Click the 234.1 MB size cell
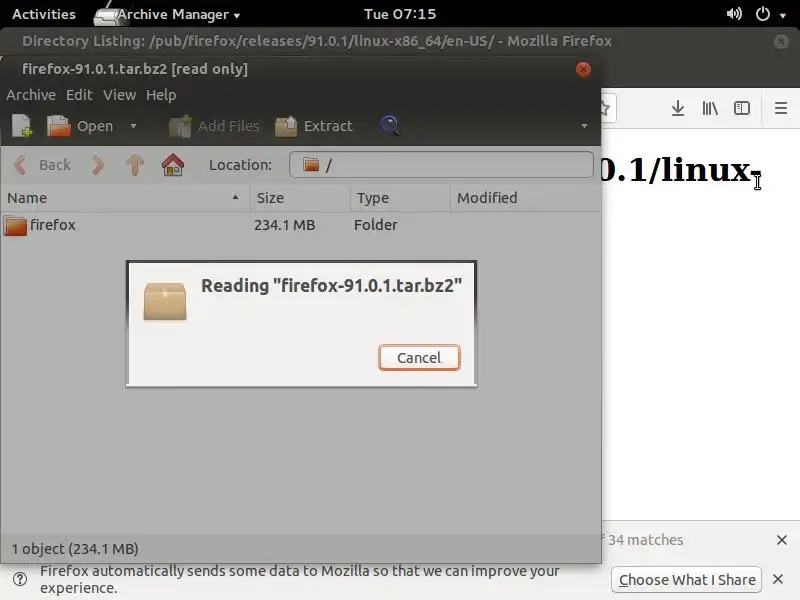The image size is (800, 600). pyautogui.click(x=285, y=225)
